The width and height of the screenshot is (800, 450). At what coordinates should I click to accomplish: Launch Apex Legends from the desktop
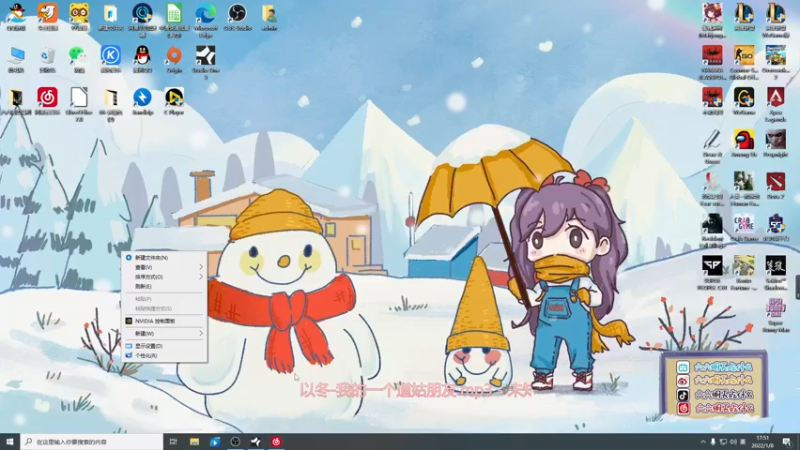coord(776,104)
